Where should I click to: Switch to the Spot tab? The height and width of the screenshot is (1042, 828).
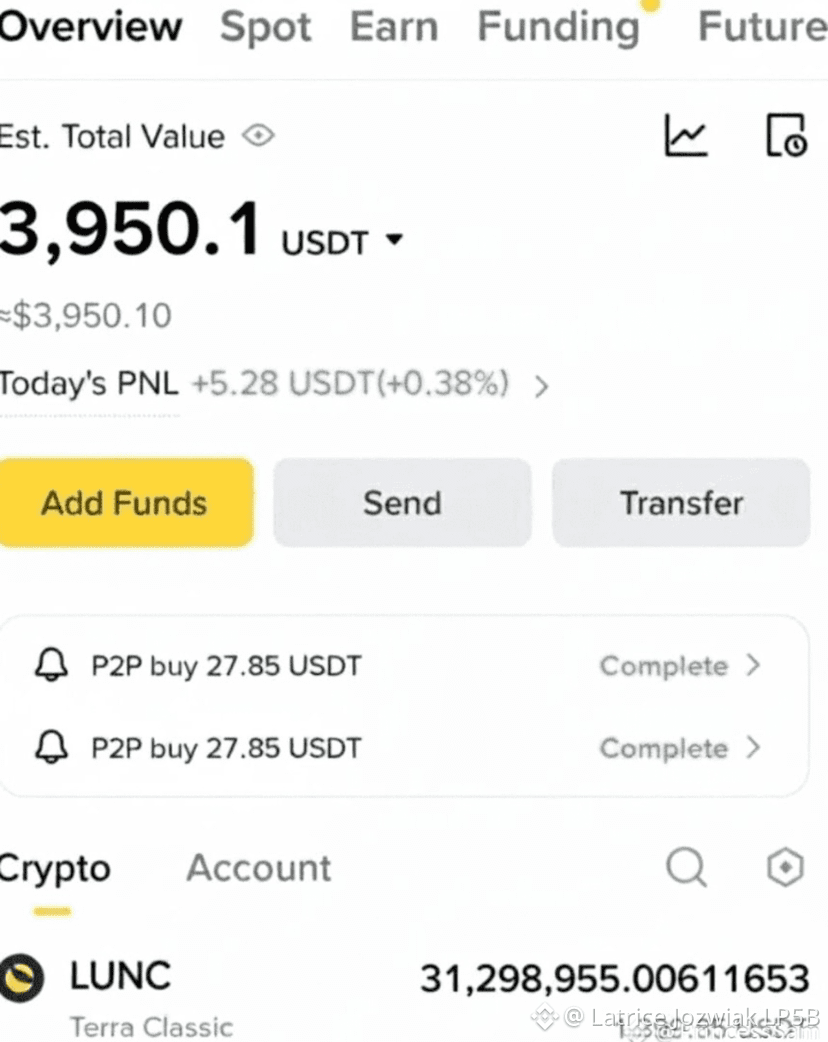(264, 27)
